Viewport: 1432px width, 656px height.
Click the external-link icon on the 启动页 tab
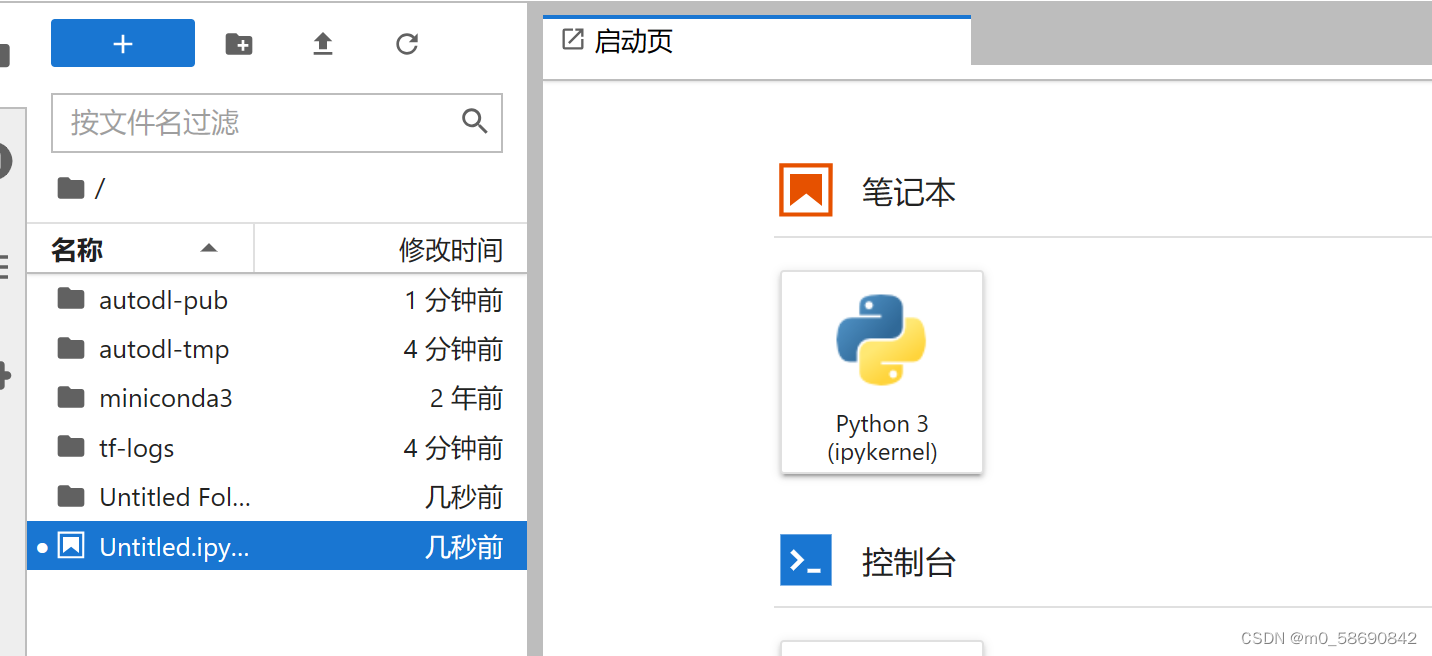click(x=571, y=38)
